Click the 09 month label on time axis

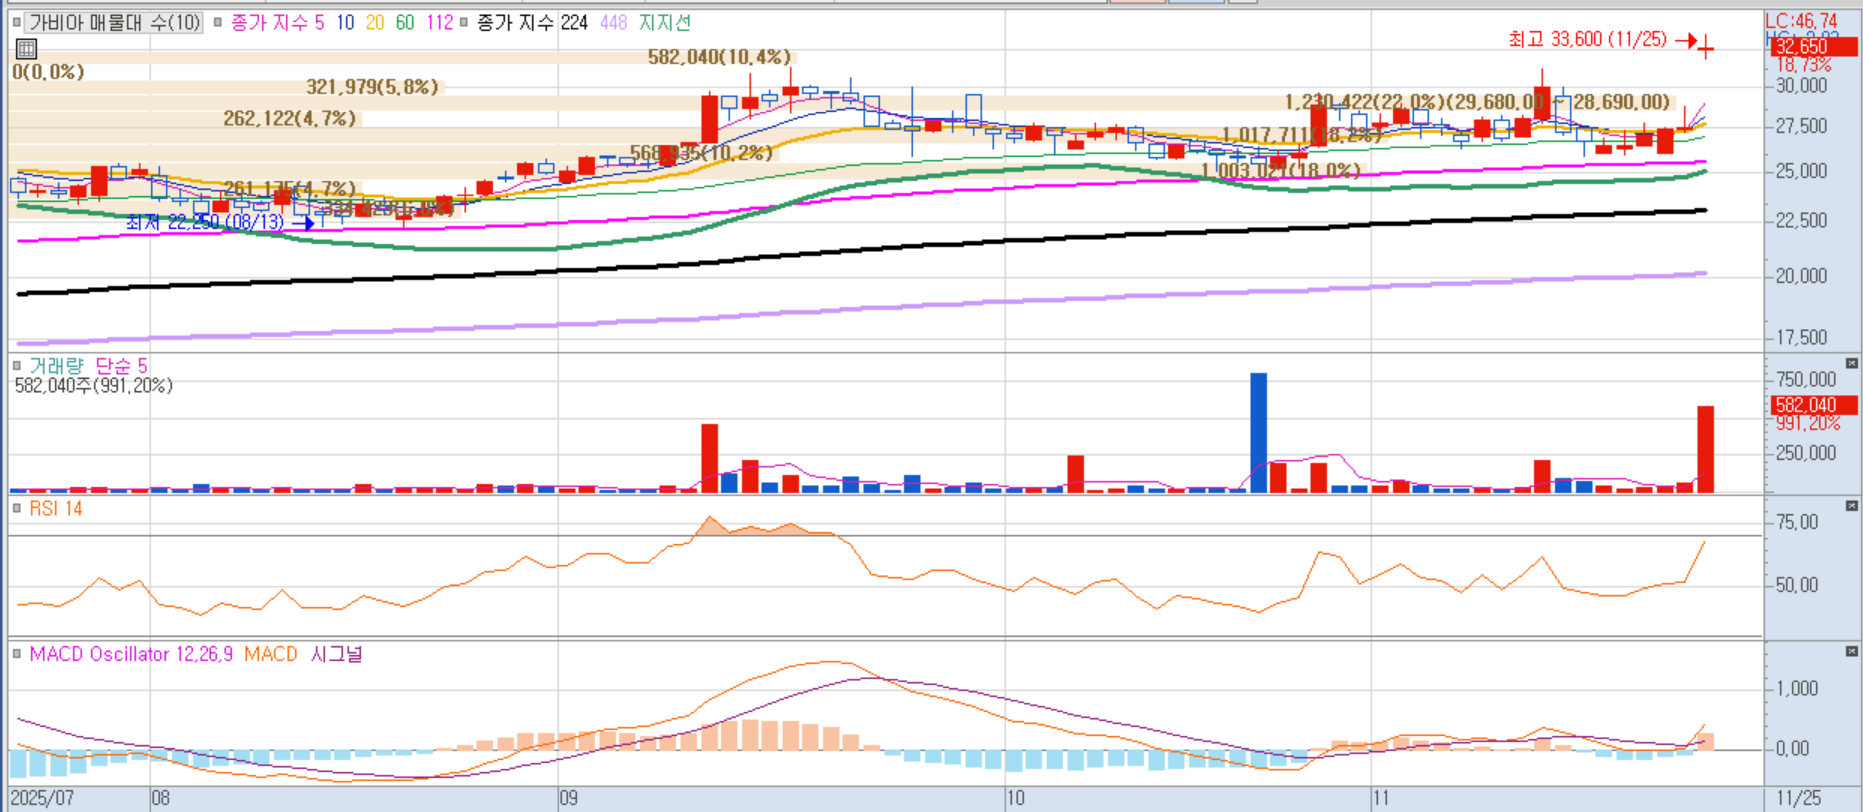pyautogui.click(x=568, y=798)
